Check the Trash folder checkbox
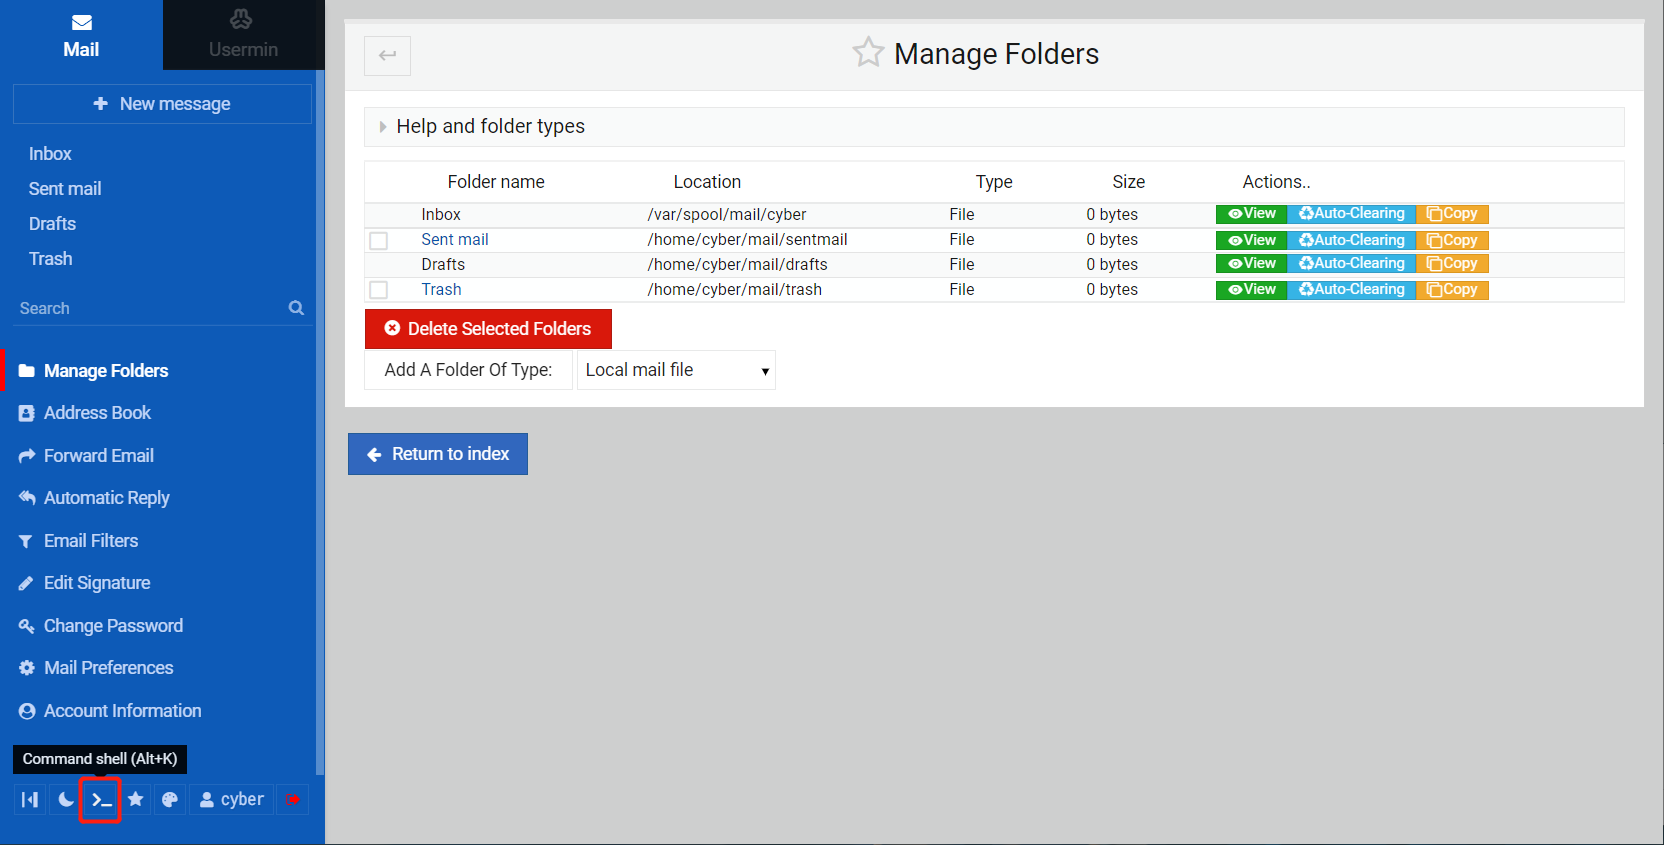 (x=379, y=290)
